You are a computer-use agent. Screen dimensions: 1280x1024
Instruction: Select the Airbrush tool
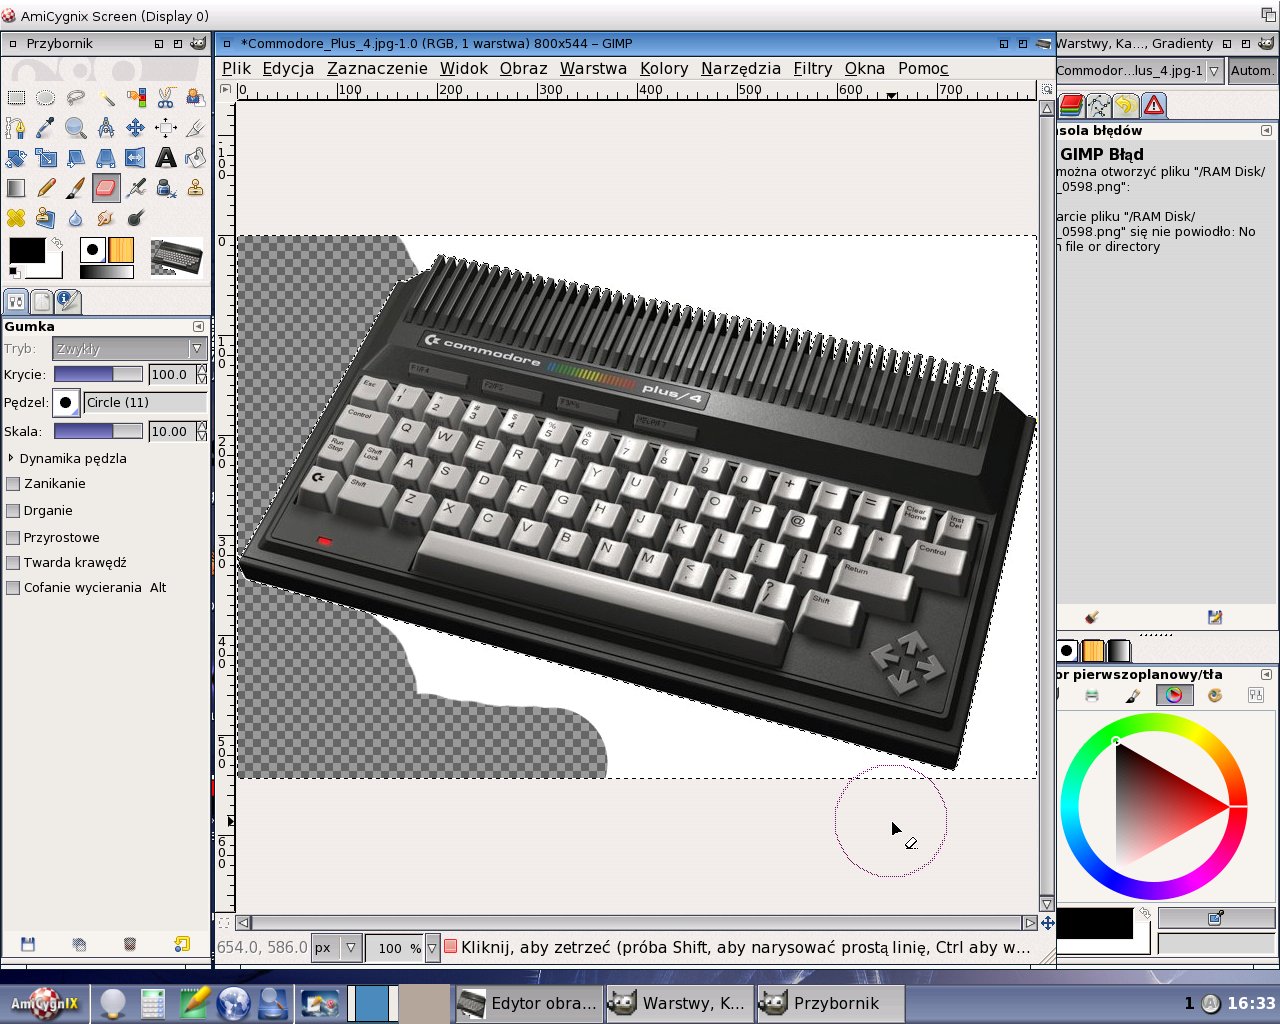pos(136,188)
